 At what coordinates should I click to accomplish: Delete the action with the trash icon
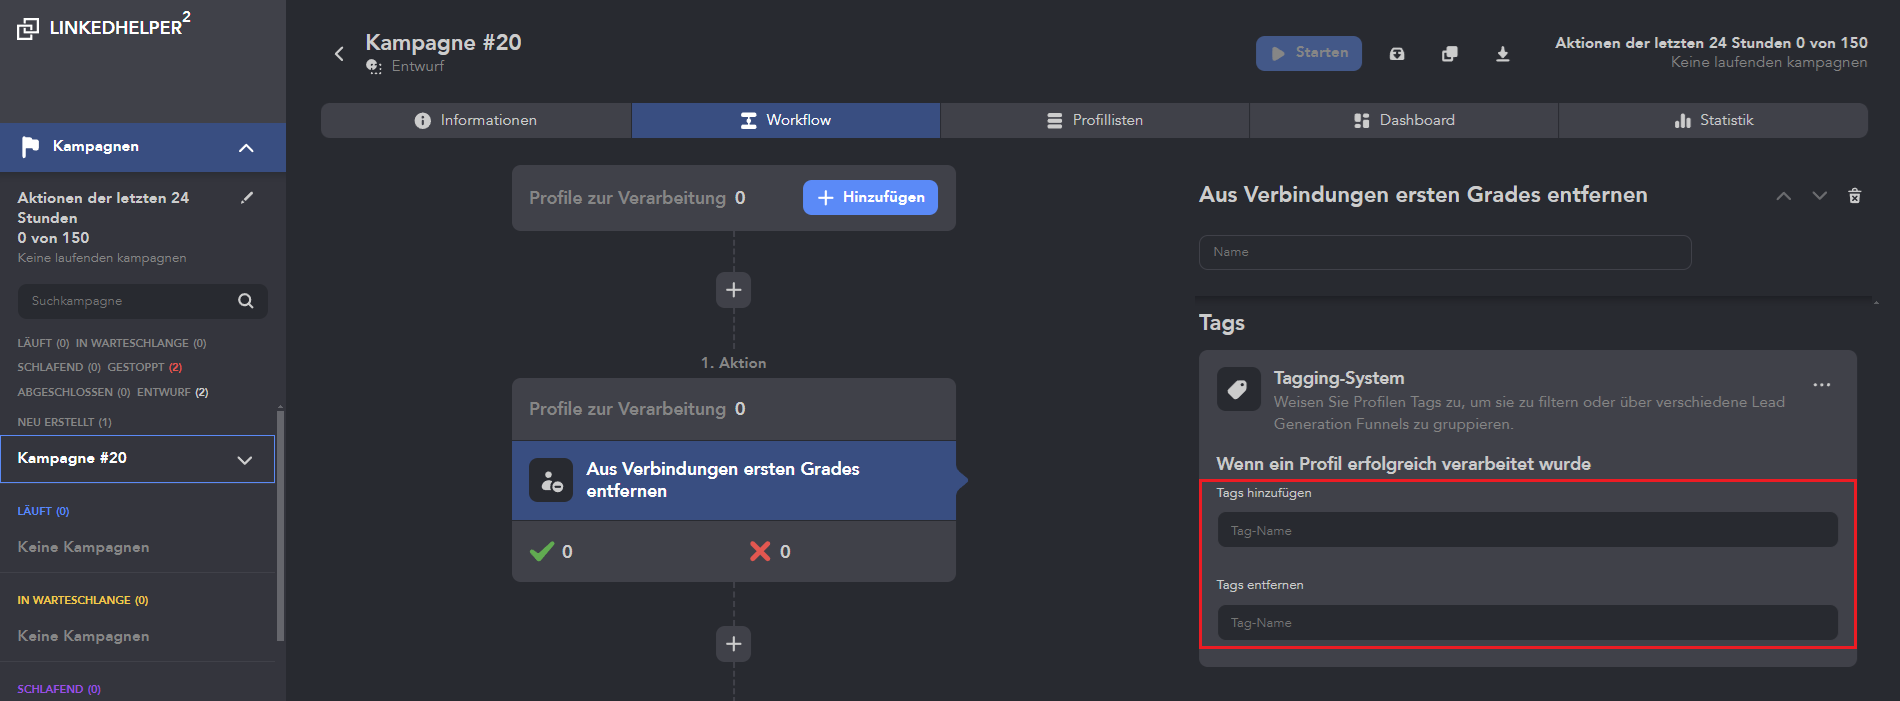coord(1855,196)
